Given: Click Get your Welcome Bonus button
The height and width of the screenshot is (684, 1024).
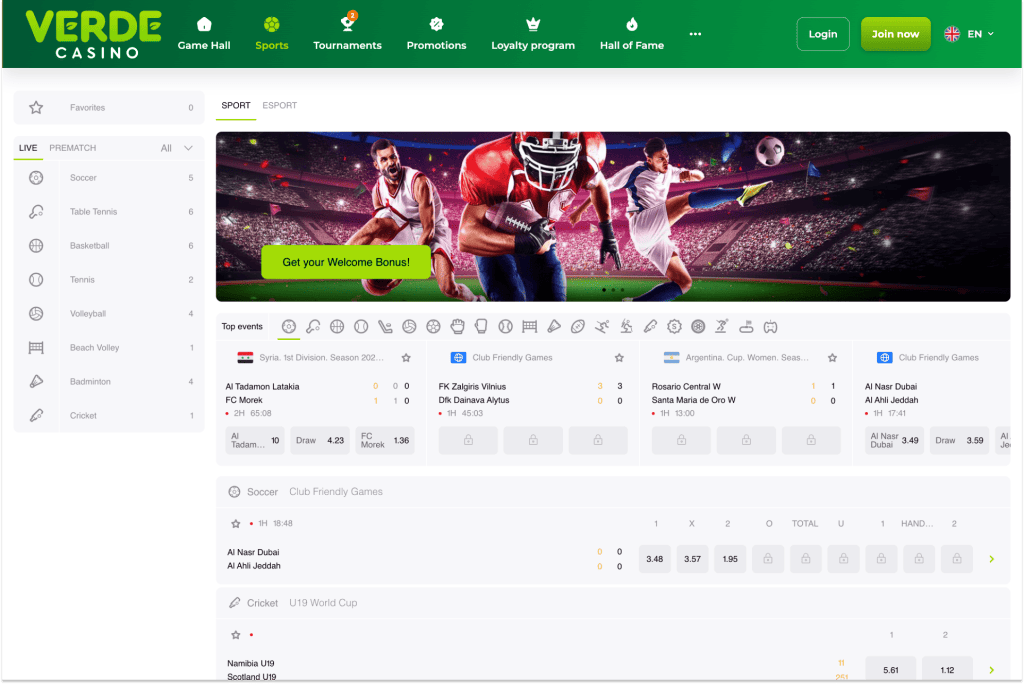Looking at the screenshot, I should coord(346,262).
